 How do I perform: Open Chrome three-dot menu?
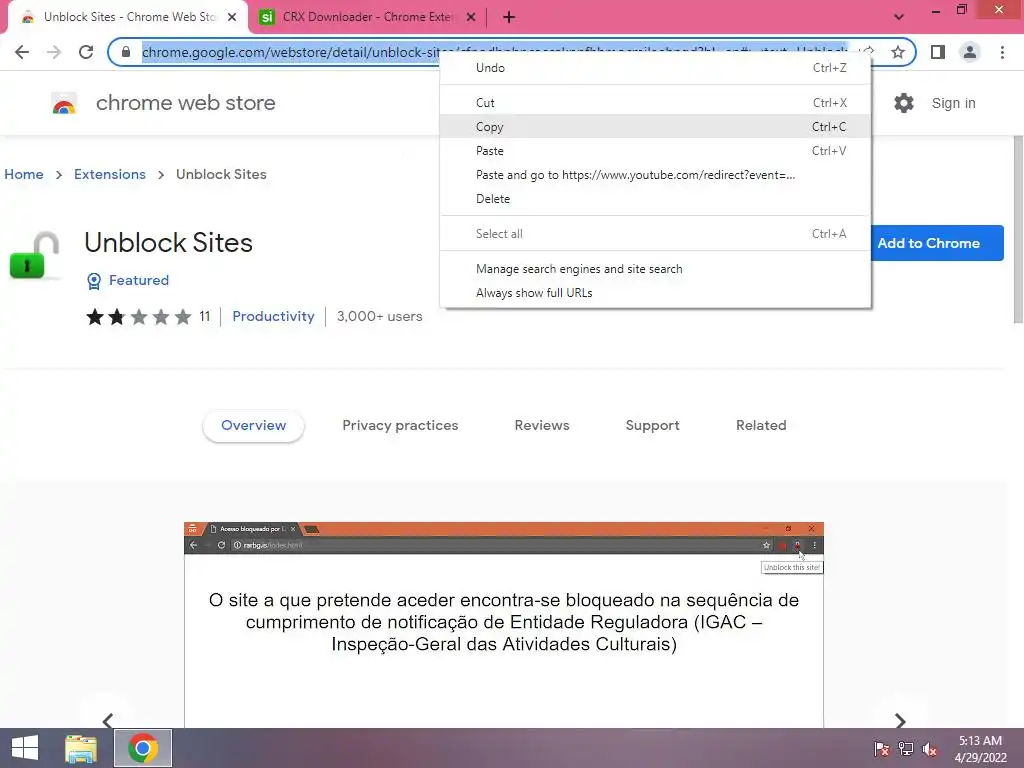(x=1002, y=52)
